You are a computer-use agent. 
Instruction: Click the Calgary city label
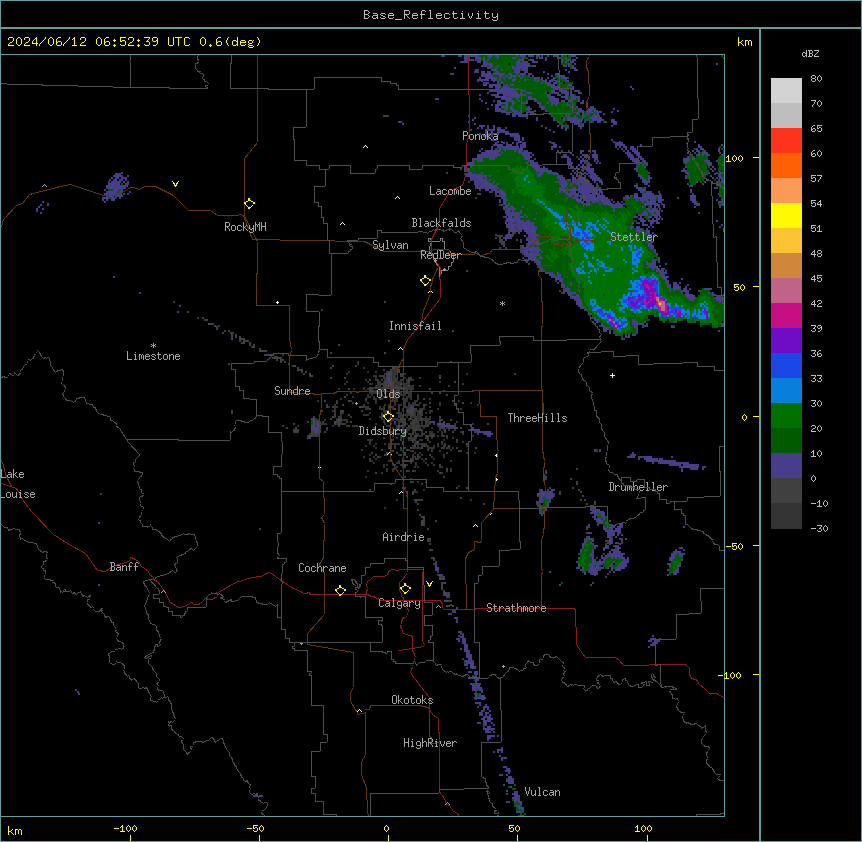coord(399,603)
